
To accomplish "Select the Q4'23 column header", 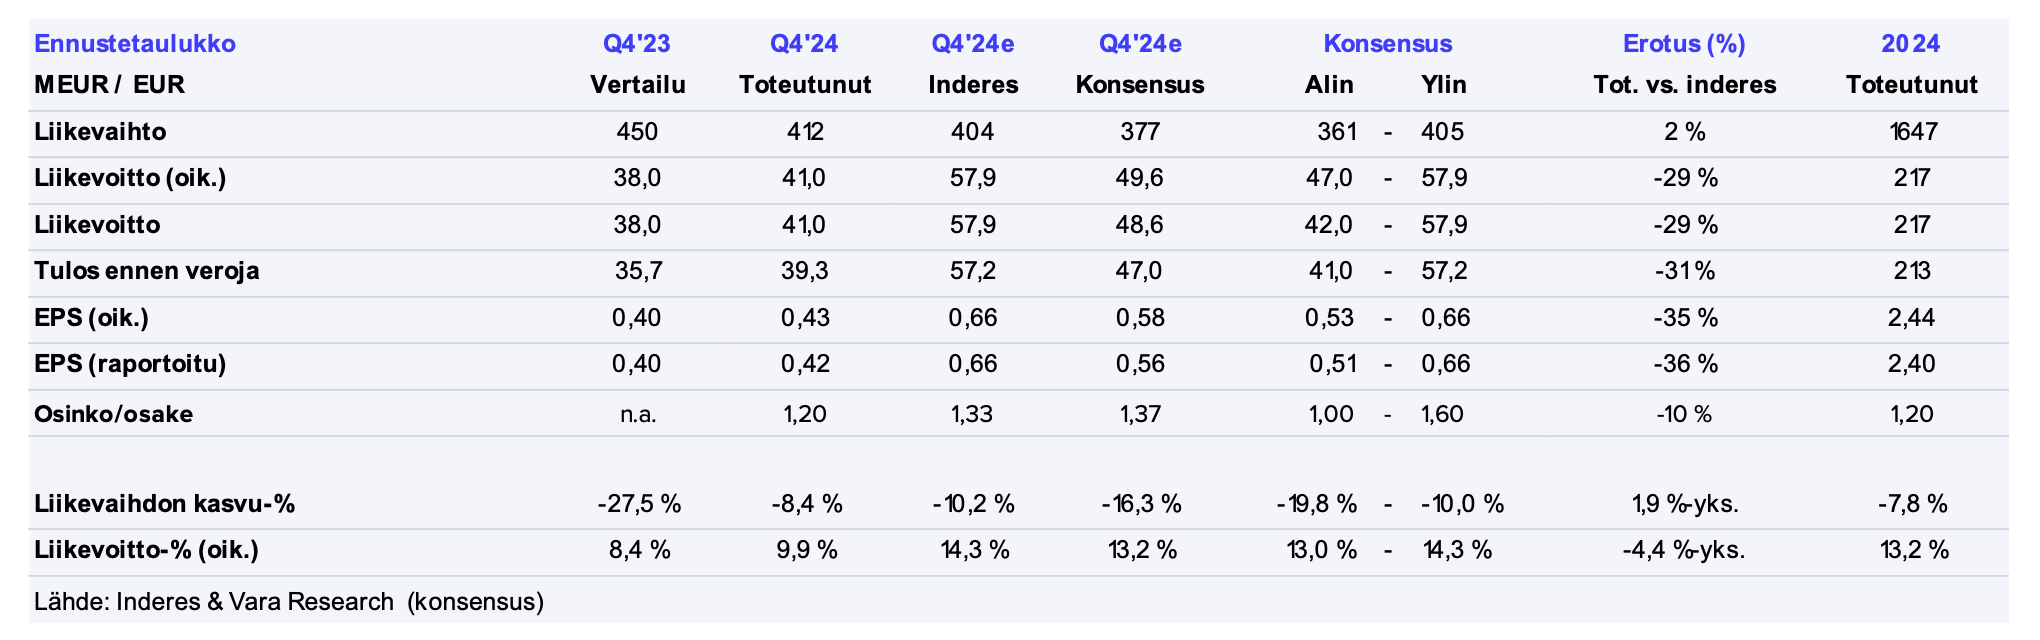I will point(636,44).
